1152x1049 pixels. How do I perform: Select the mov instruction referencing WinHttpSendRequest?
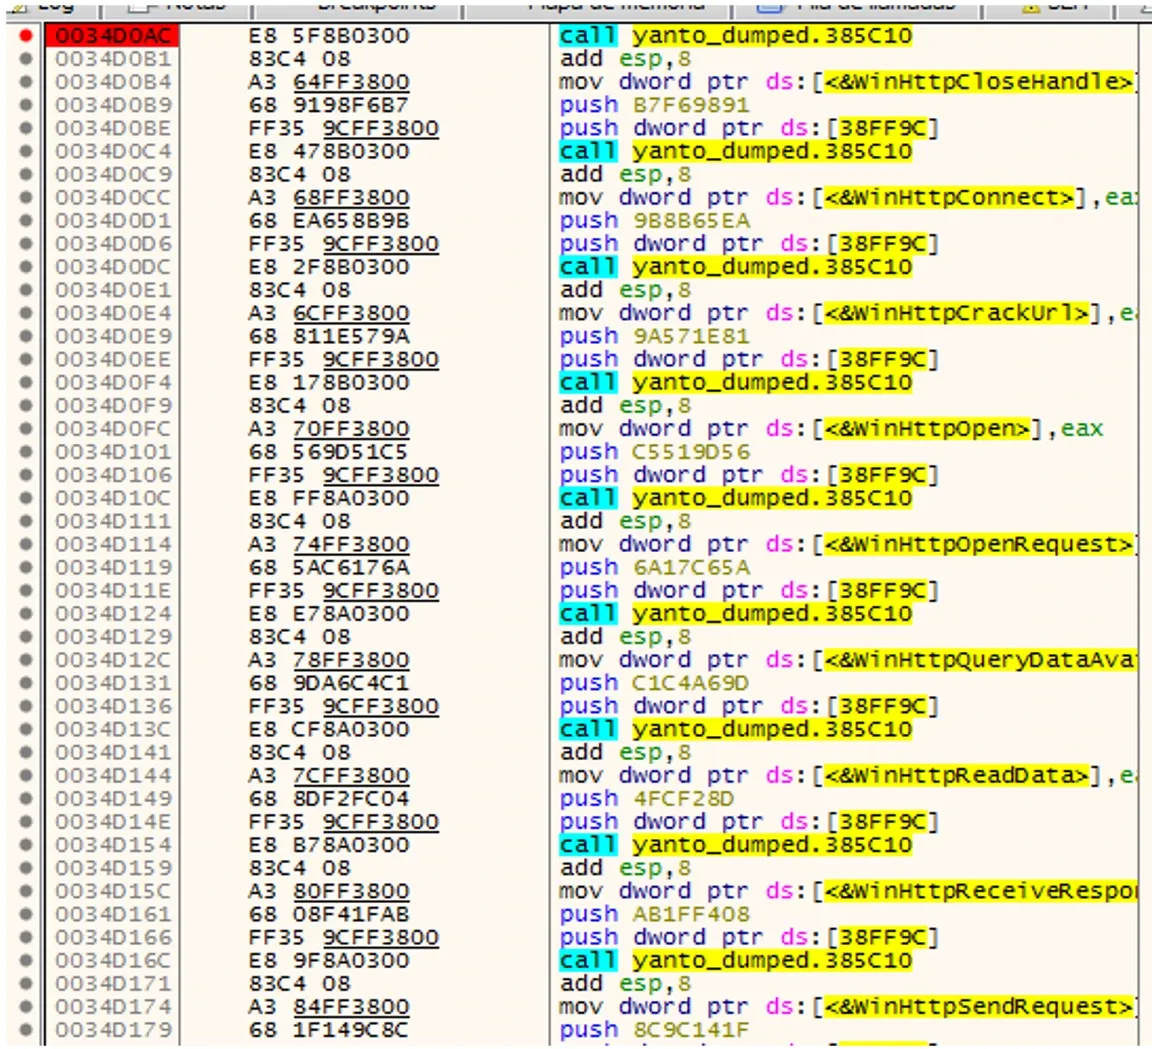tap(847, 1007)
